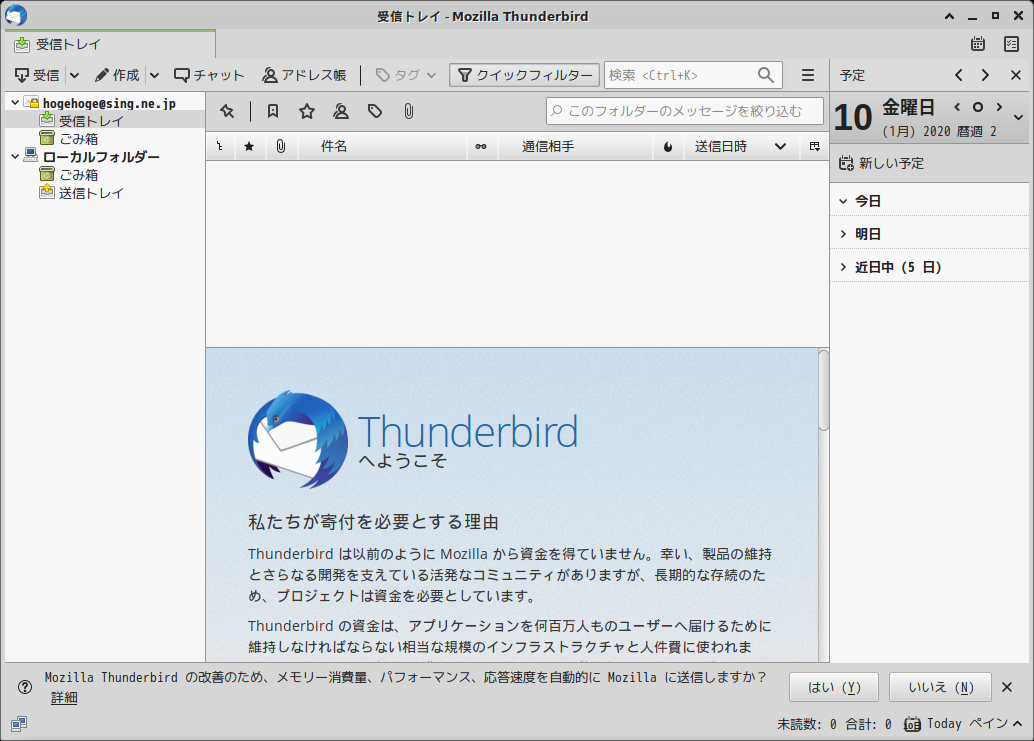Viewport: 1034px width, 741px height.
Task: Click the folder message filter field
Action: coord(684,111)
